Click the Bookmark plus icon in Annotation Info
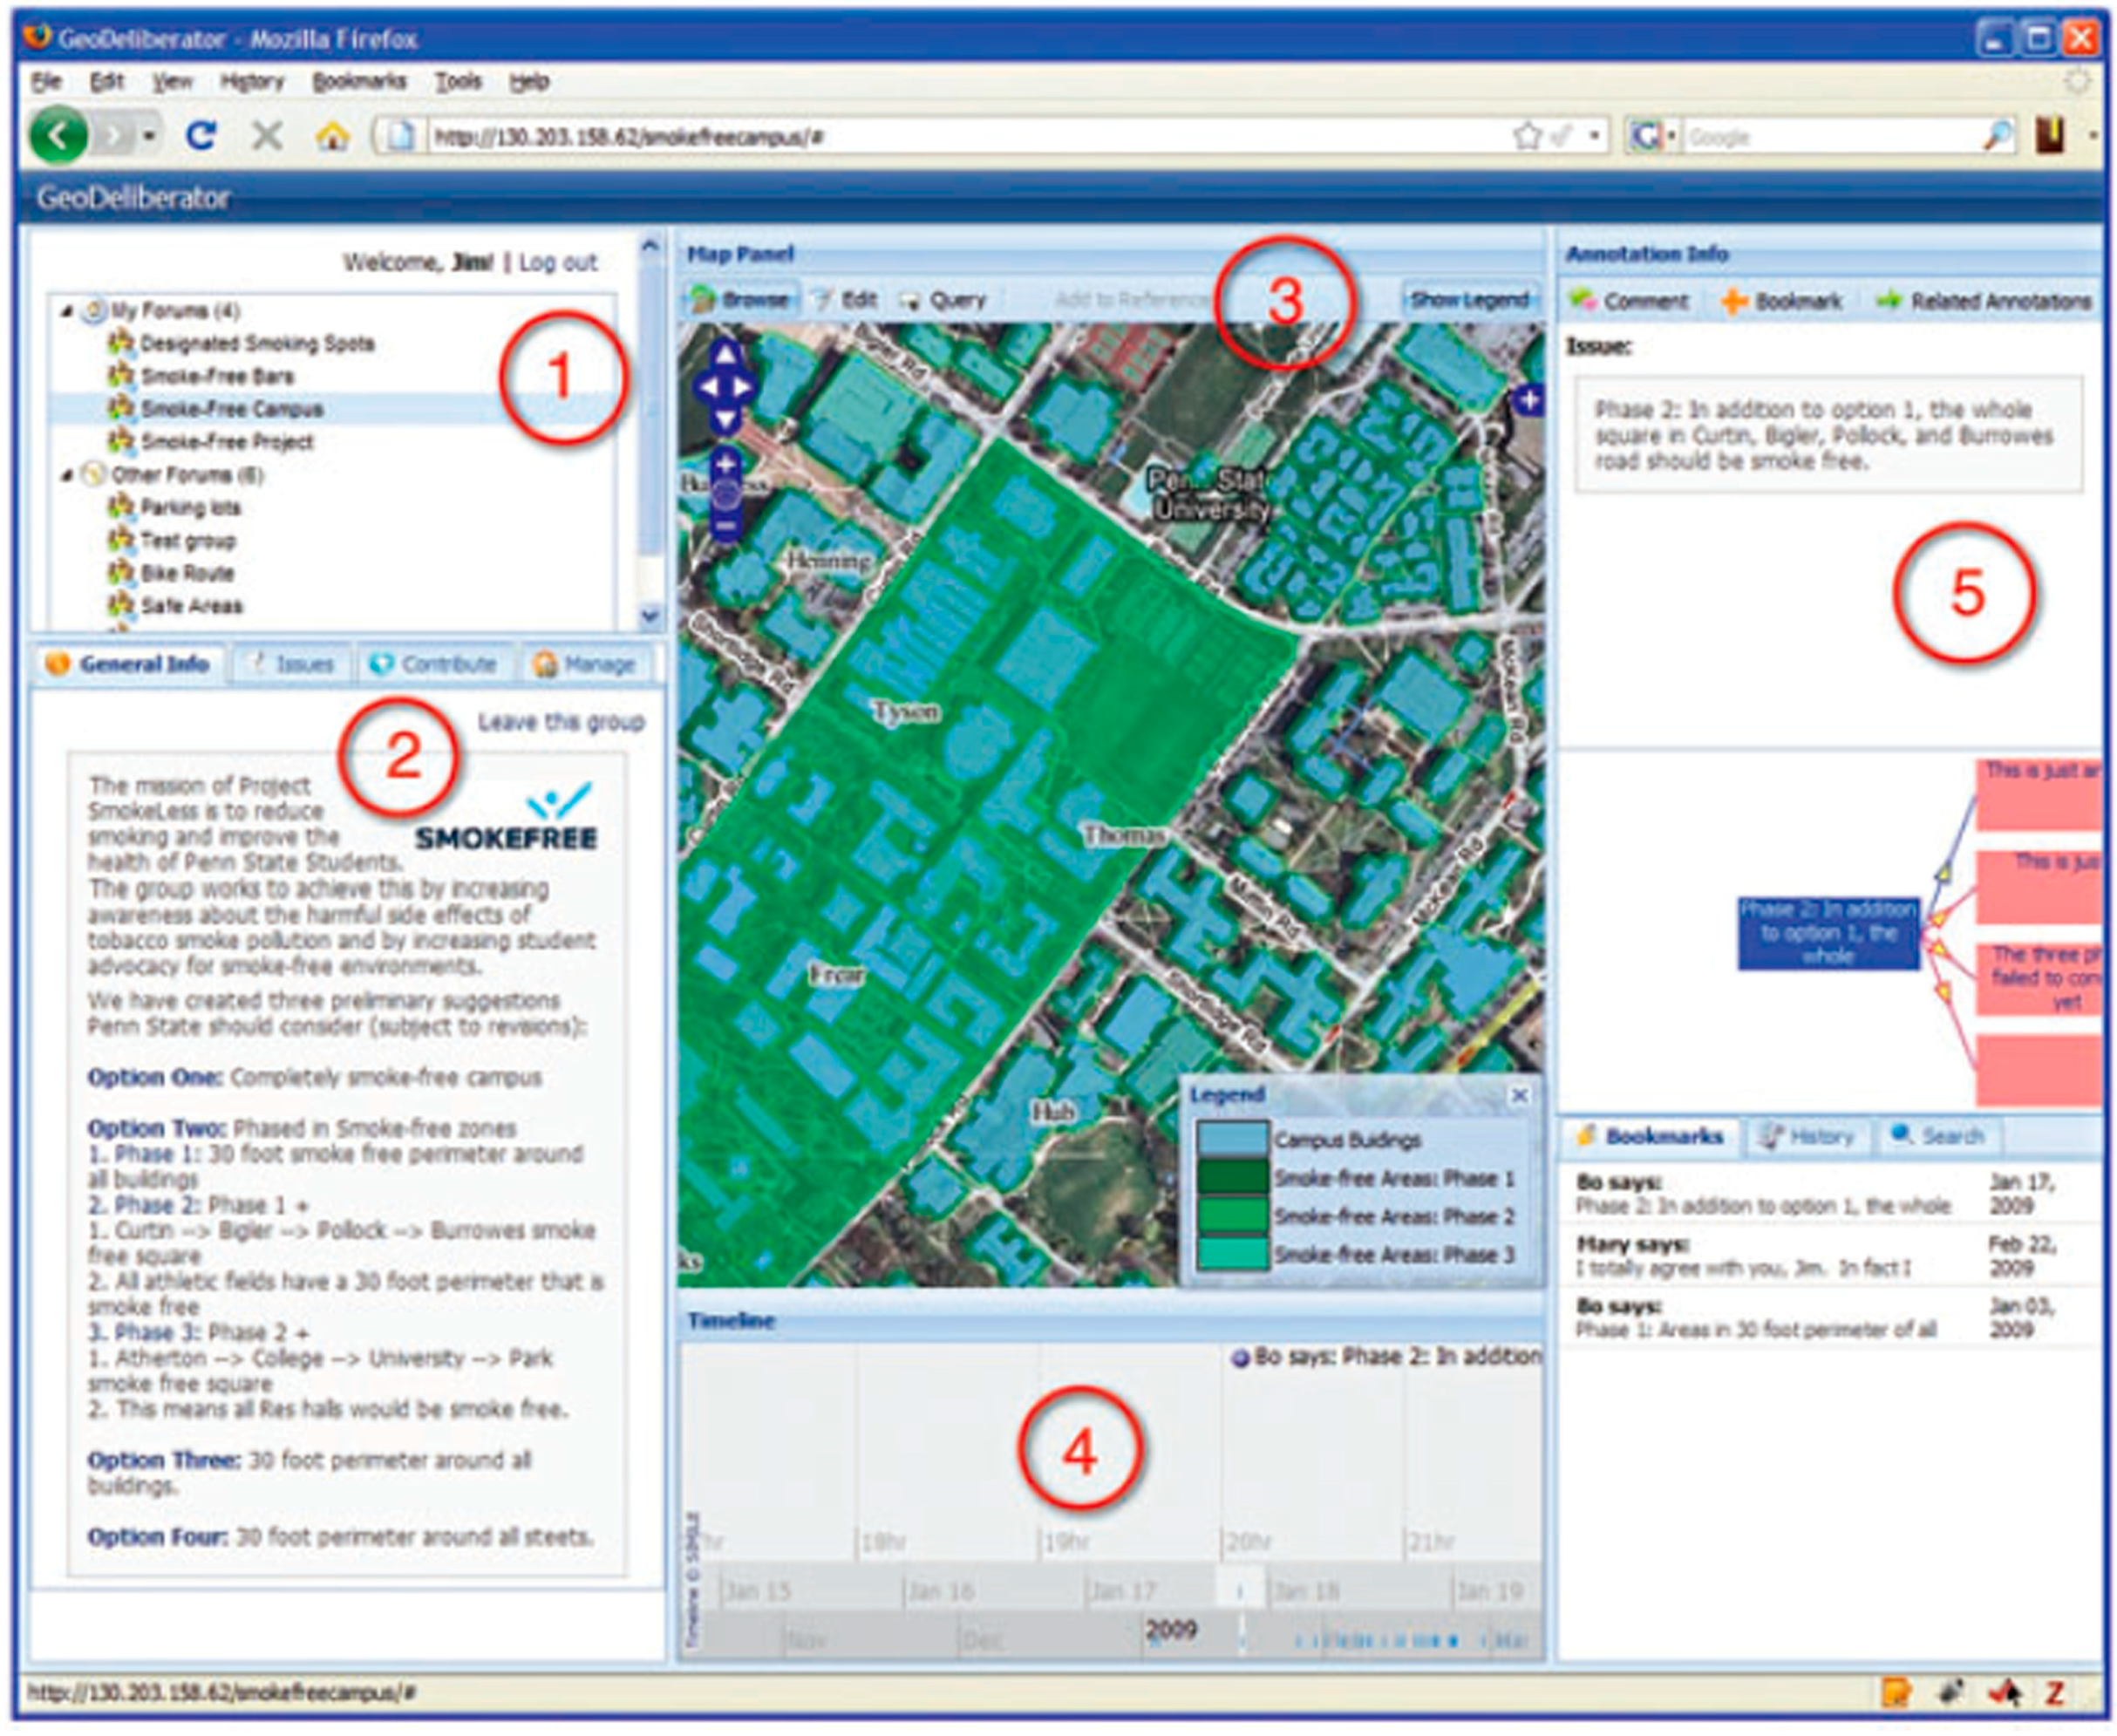This screenshot has width=2117, height=1736. coord(1734,301)
